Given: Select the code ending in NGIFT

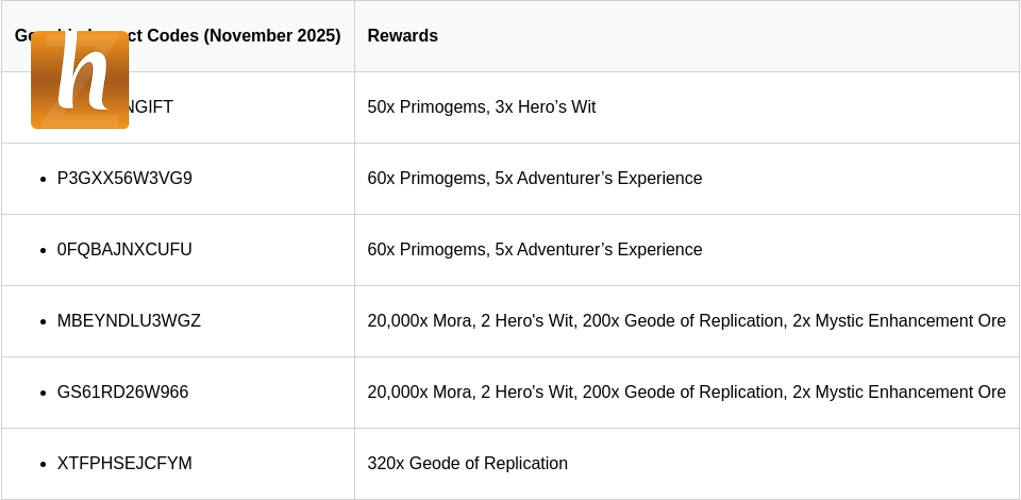Looking at the screenshot, I should point(150,107).
